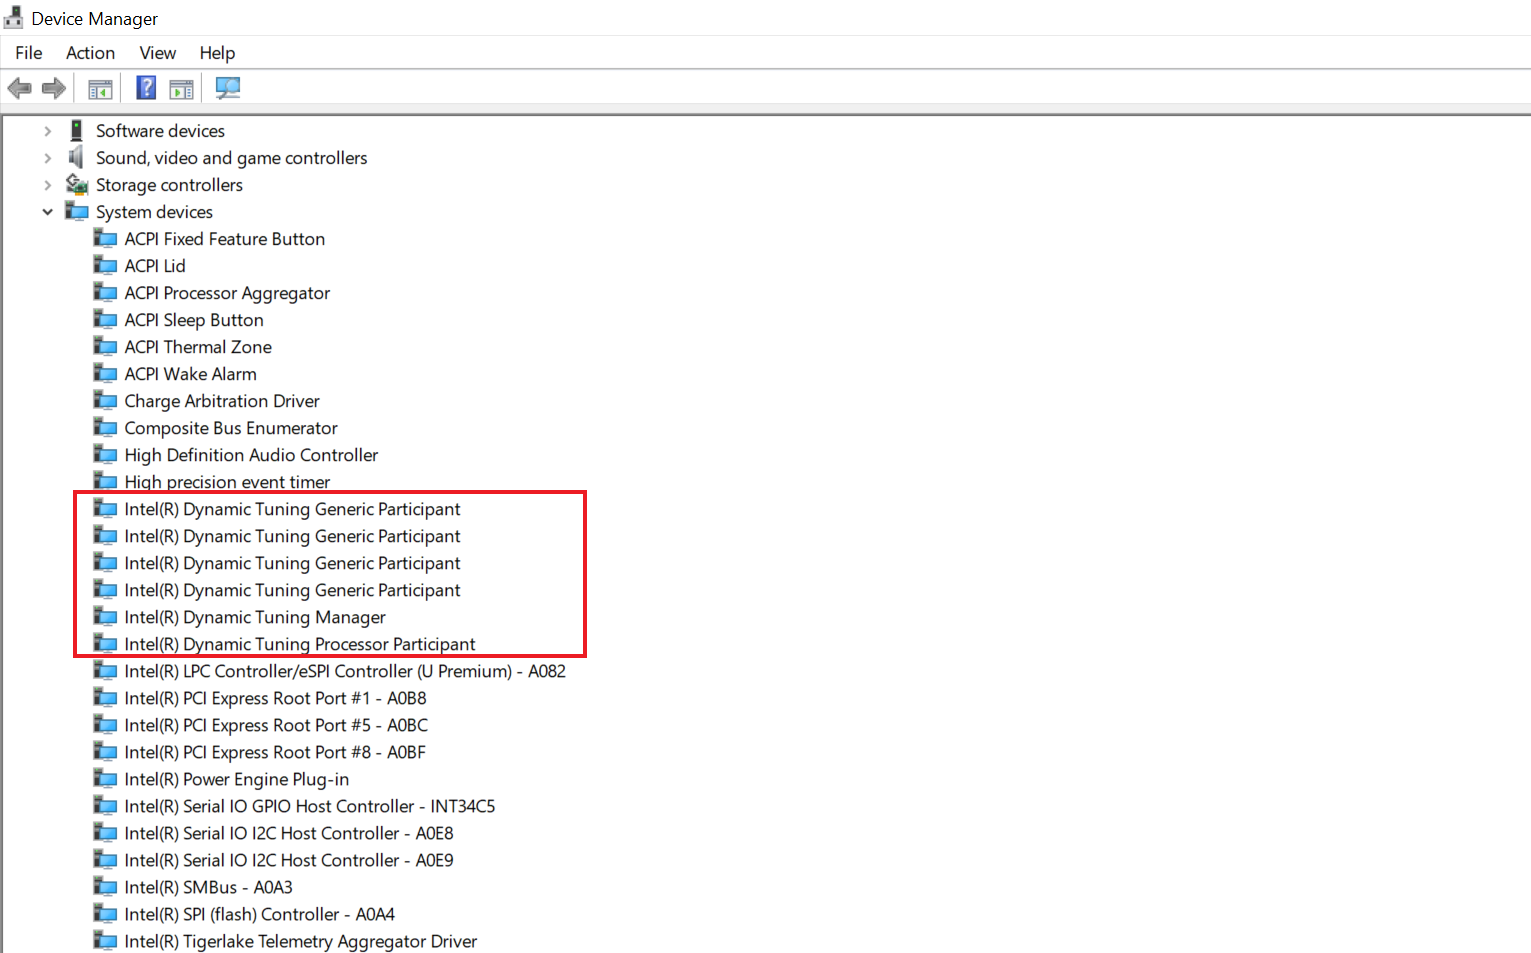Image resolution: width=1531 pixels, height=953 pixels.
Task: Select Composite Bus Enumerator device
Action: [231, 428]
